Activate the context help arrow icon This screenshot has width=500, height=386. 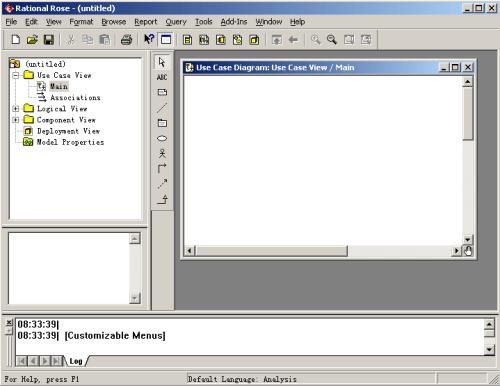[x=149, y=39]
